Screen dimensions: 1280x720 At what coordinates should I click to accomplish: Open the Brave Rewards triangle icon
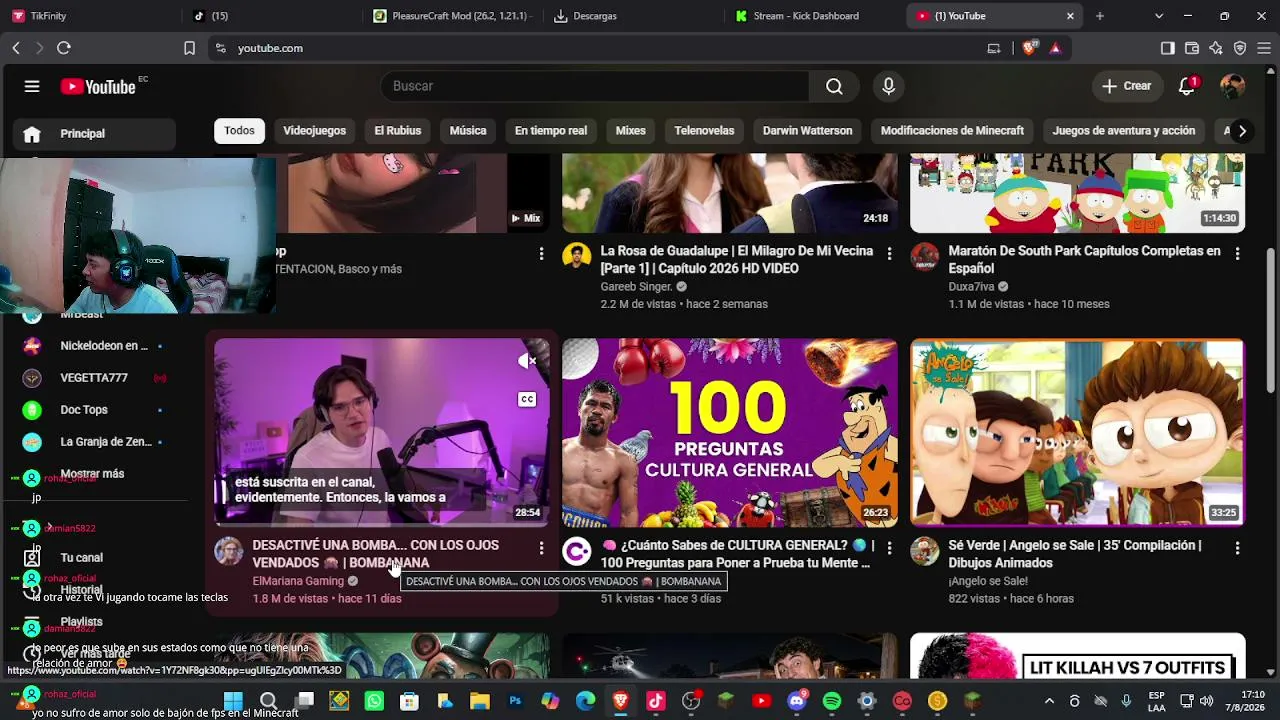[1055, 48]
